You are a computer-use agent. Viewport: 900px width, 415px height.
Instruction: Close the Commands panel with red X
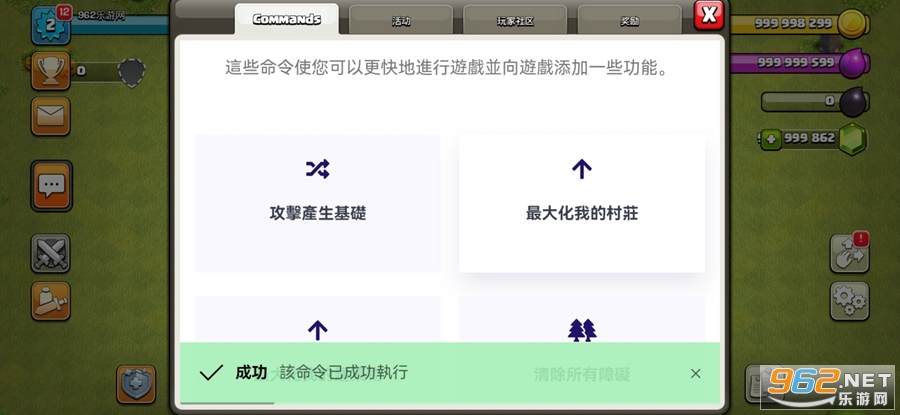(x=709, y=15)
